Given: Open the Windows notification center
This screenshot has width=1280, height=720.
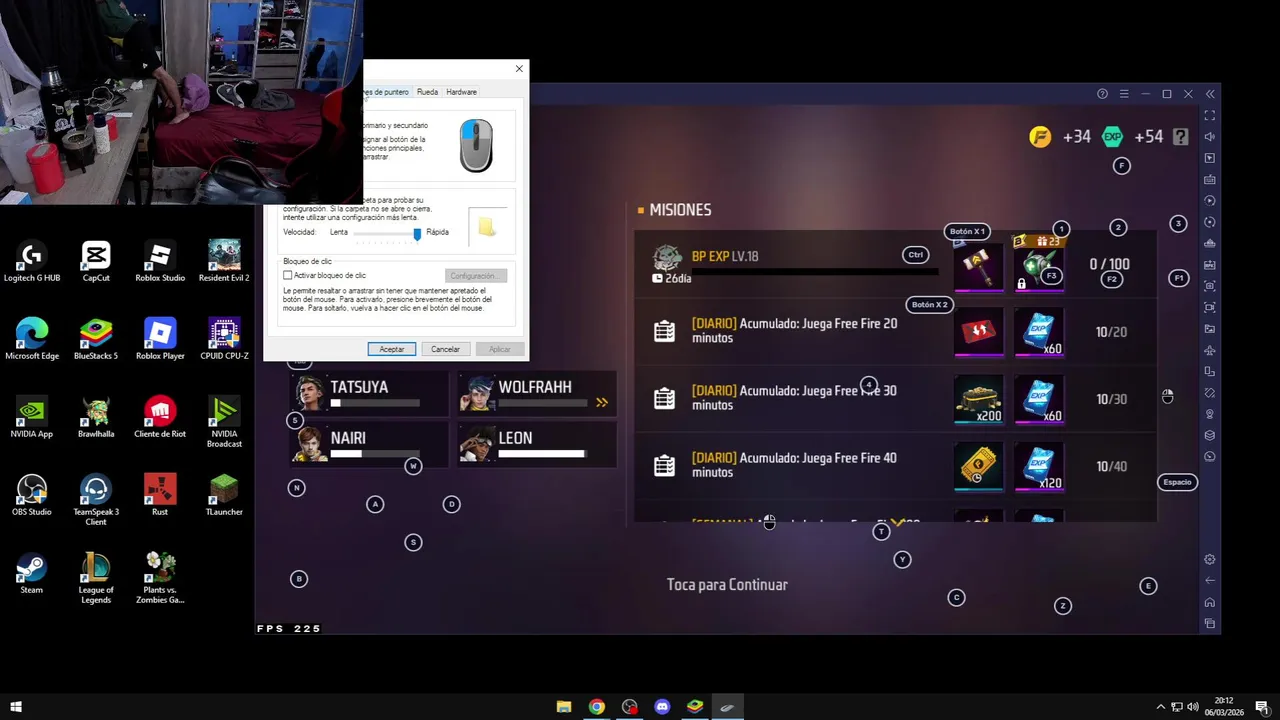Looking at the screenshot, I should [1262, 707].
